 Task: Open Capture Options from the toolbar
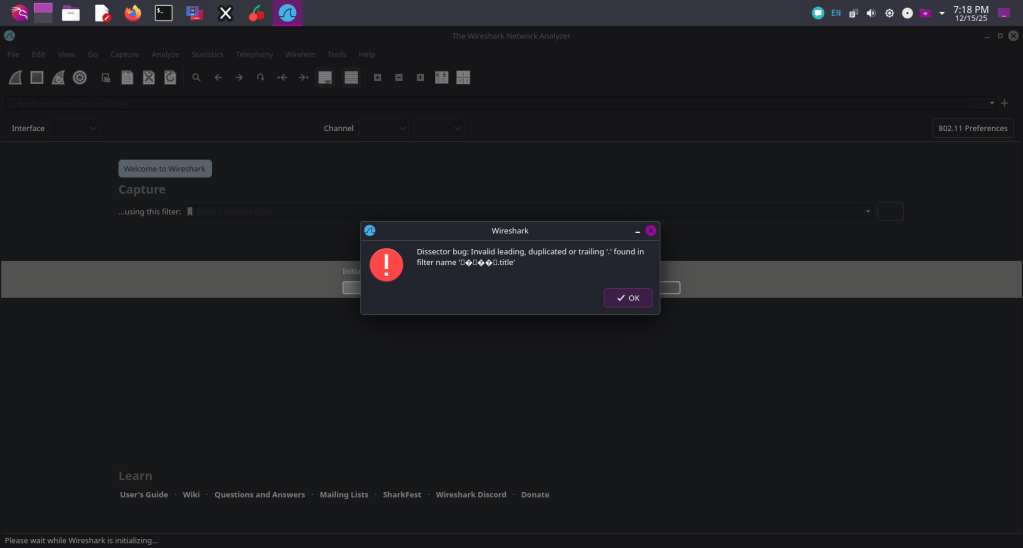80,77
